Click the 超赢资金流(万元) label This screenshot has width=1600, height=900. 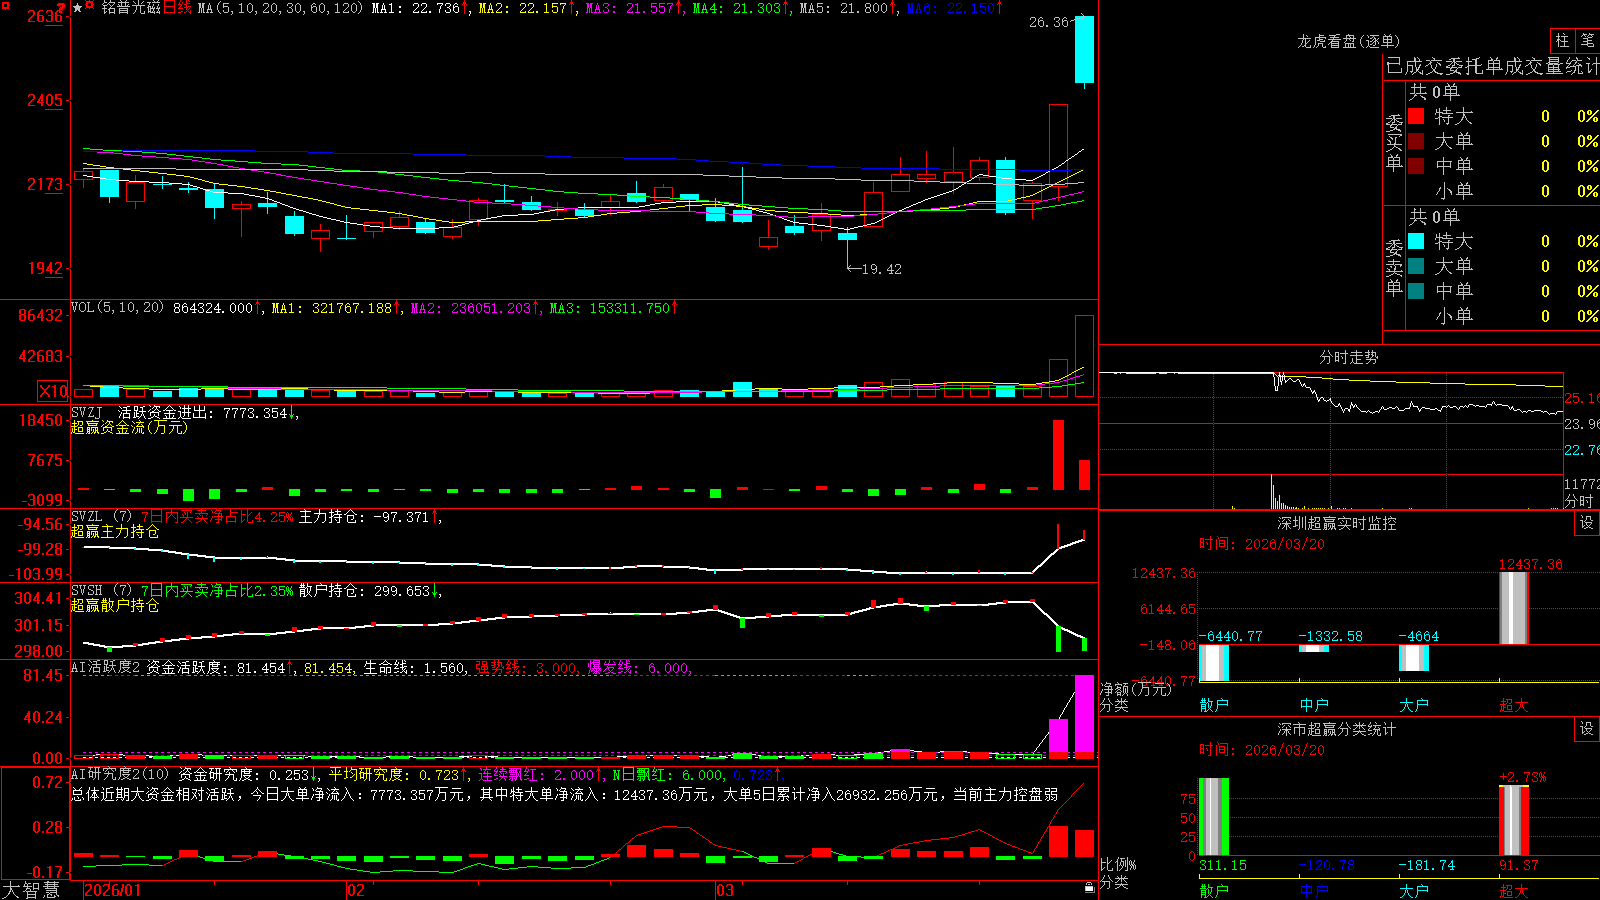tap(129, 427)
